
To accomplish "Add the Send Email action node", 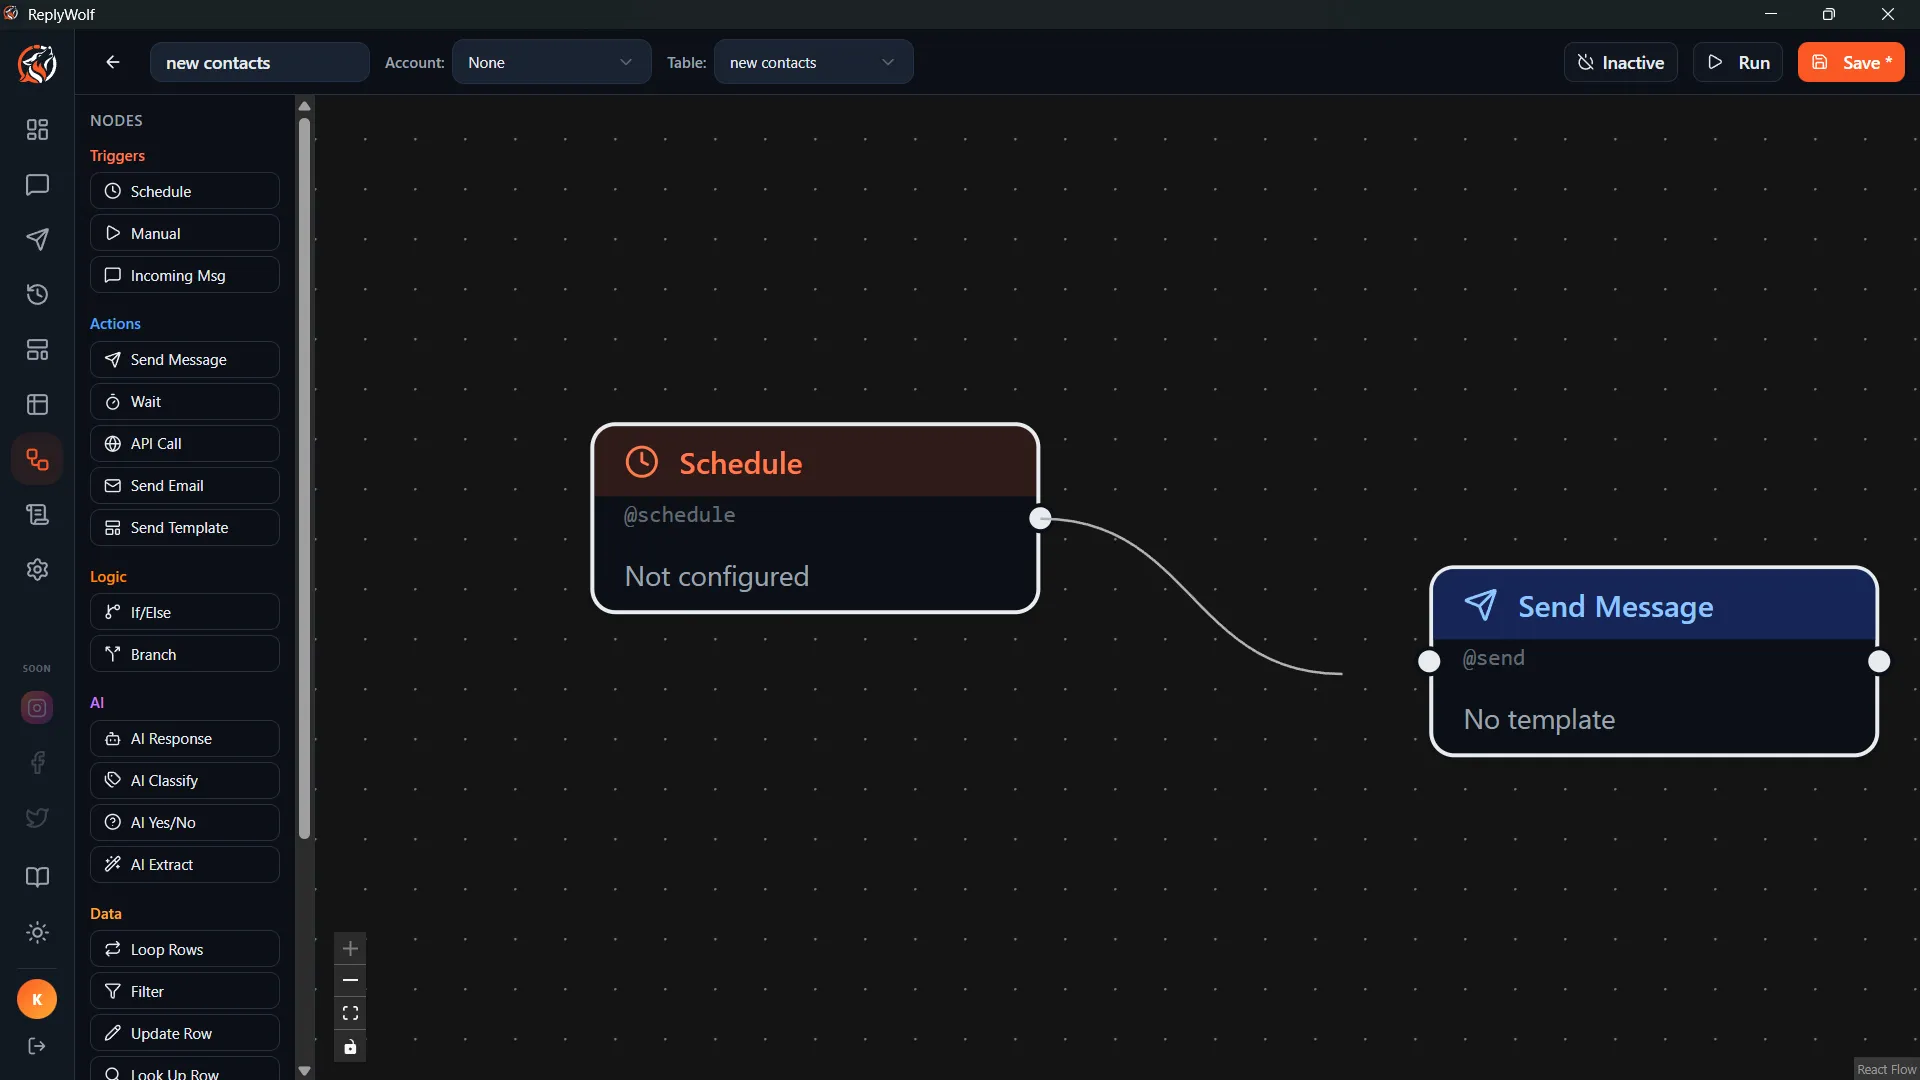I will (x=185, y=485).
